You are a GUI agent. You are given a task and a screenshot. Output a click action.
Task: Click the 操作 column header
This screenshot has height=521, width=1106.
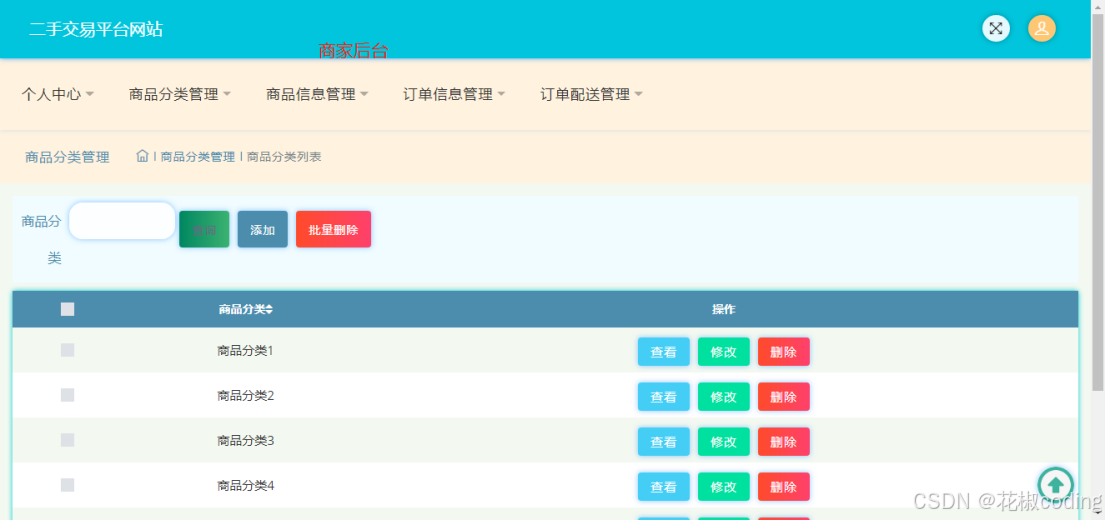[x=724, y=309]
